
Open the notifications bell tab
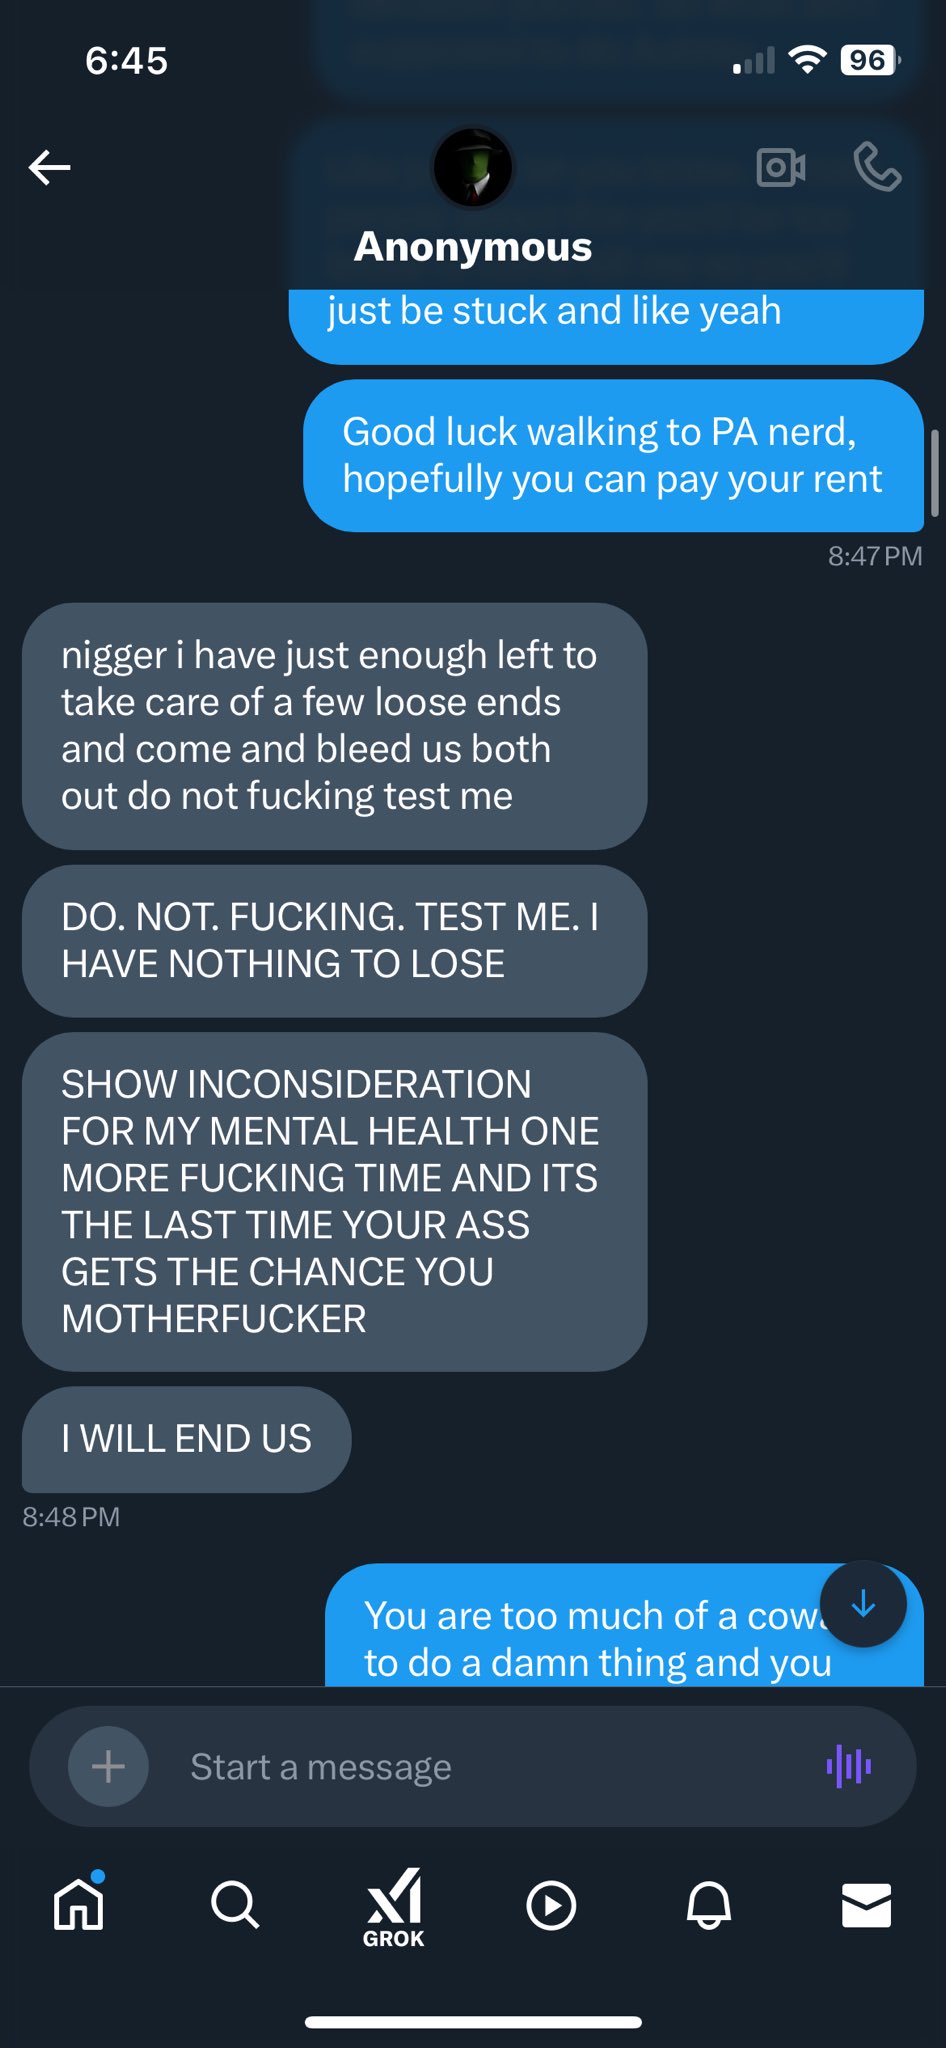coord(709,1904)
